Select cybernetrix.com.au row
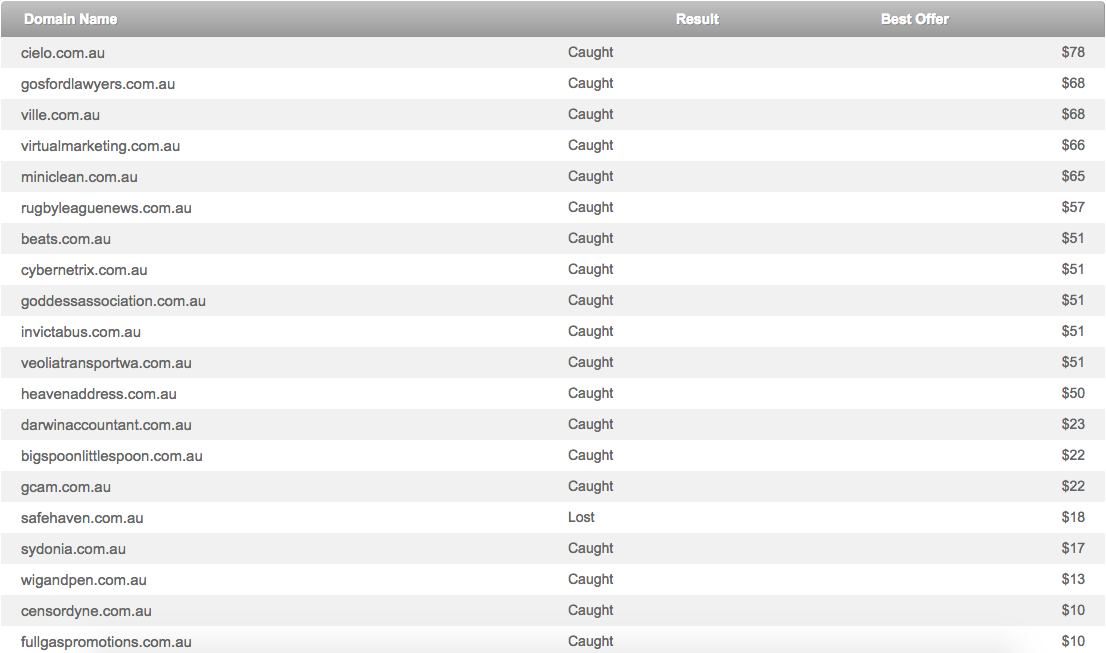 [553, 270]
